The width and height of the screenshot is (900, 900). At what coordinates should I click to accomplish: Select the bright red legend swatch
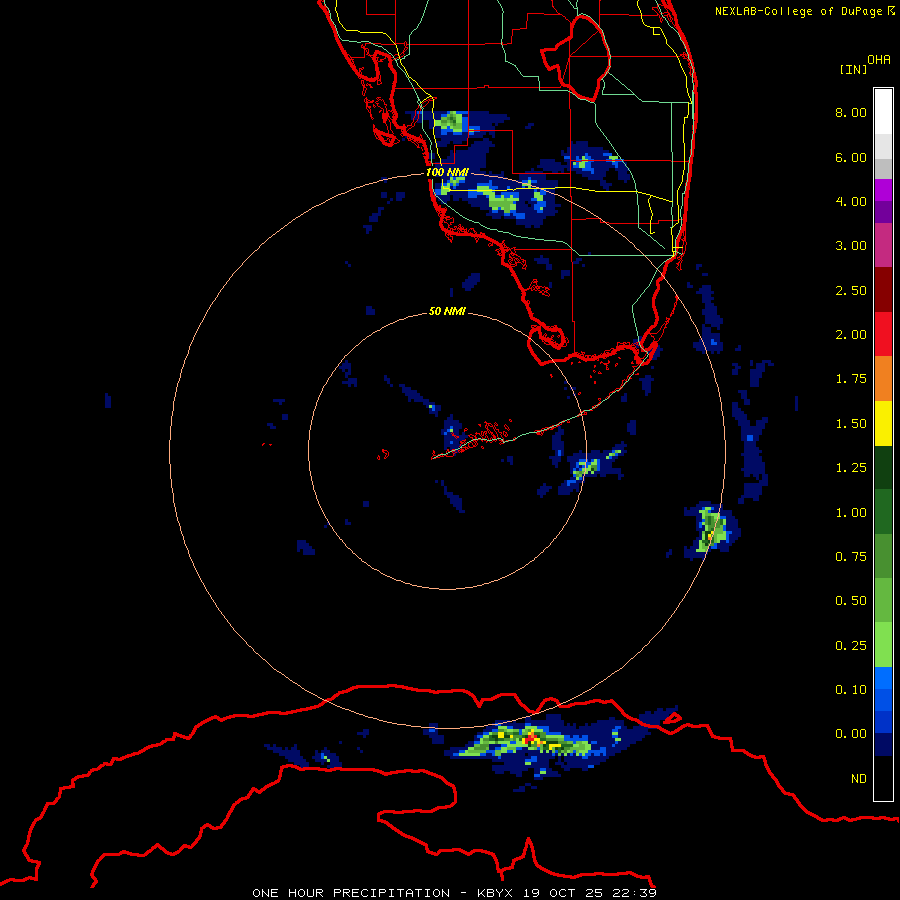[x=883, y=334]
